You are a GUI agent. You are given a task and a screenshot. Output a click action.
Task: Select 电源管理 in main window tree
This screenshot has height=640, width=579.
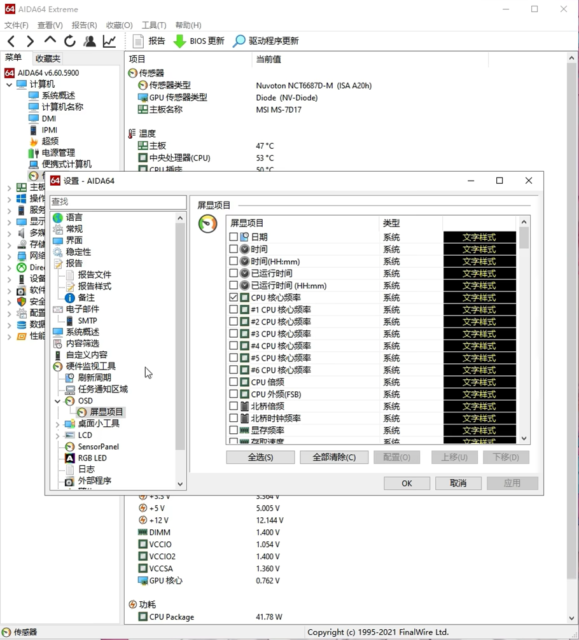click(x=58, y=153)
